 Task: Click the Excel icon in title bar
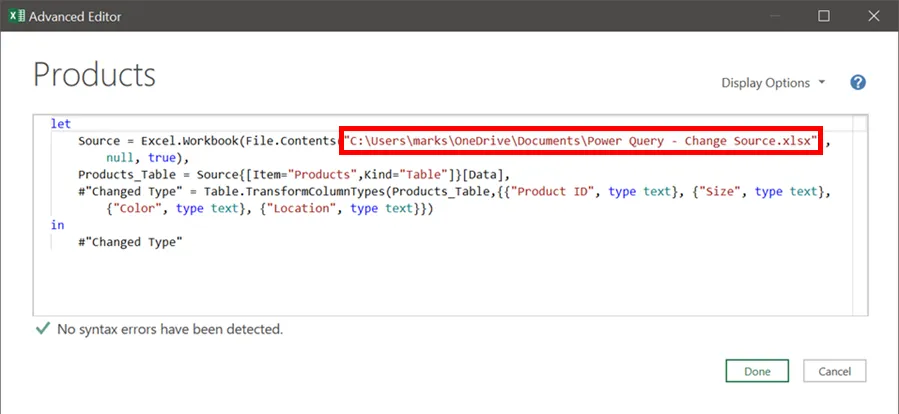click(x=16, y=15)
